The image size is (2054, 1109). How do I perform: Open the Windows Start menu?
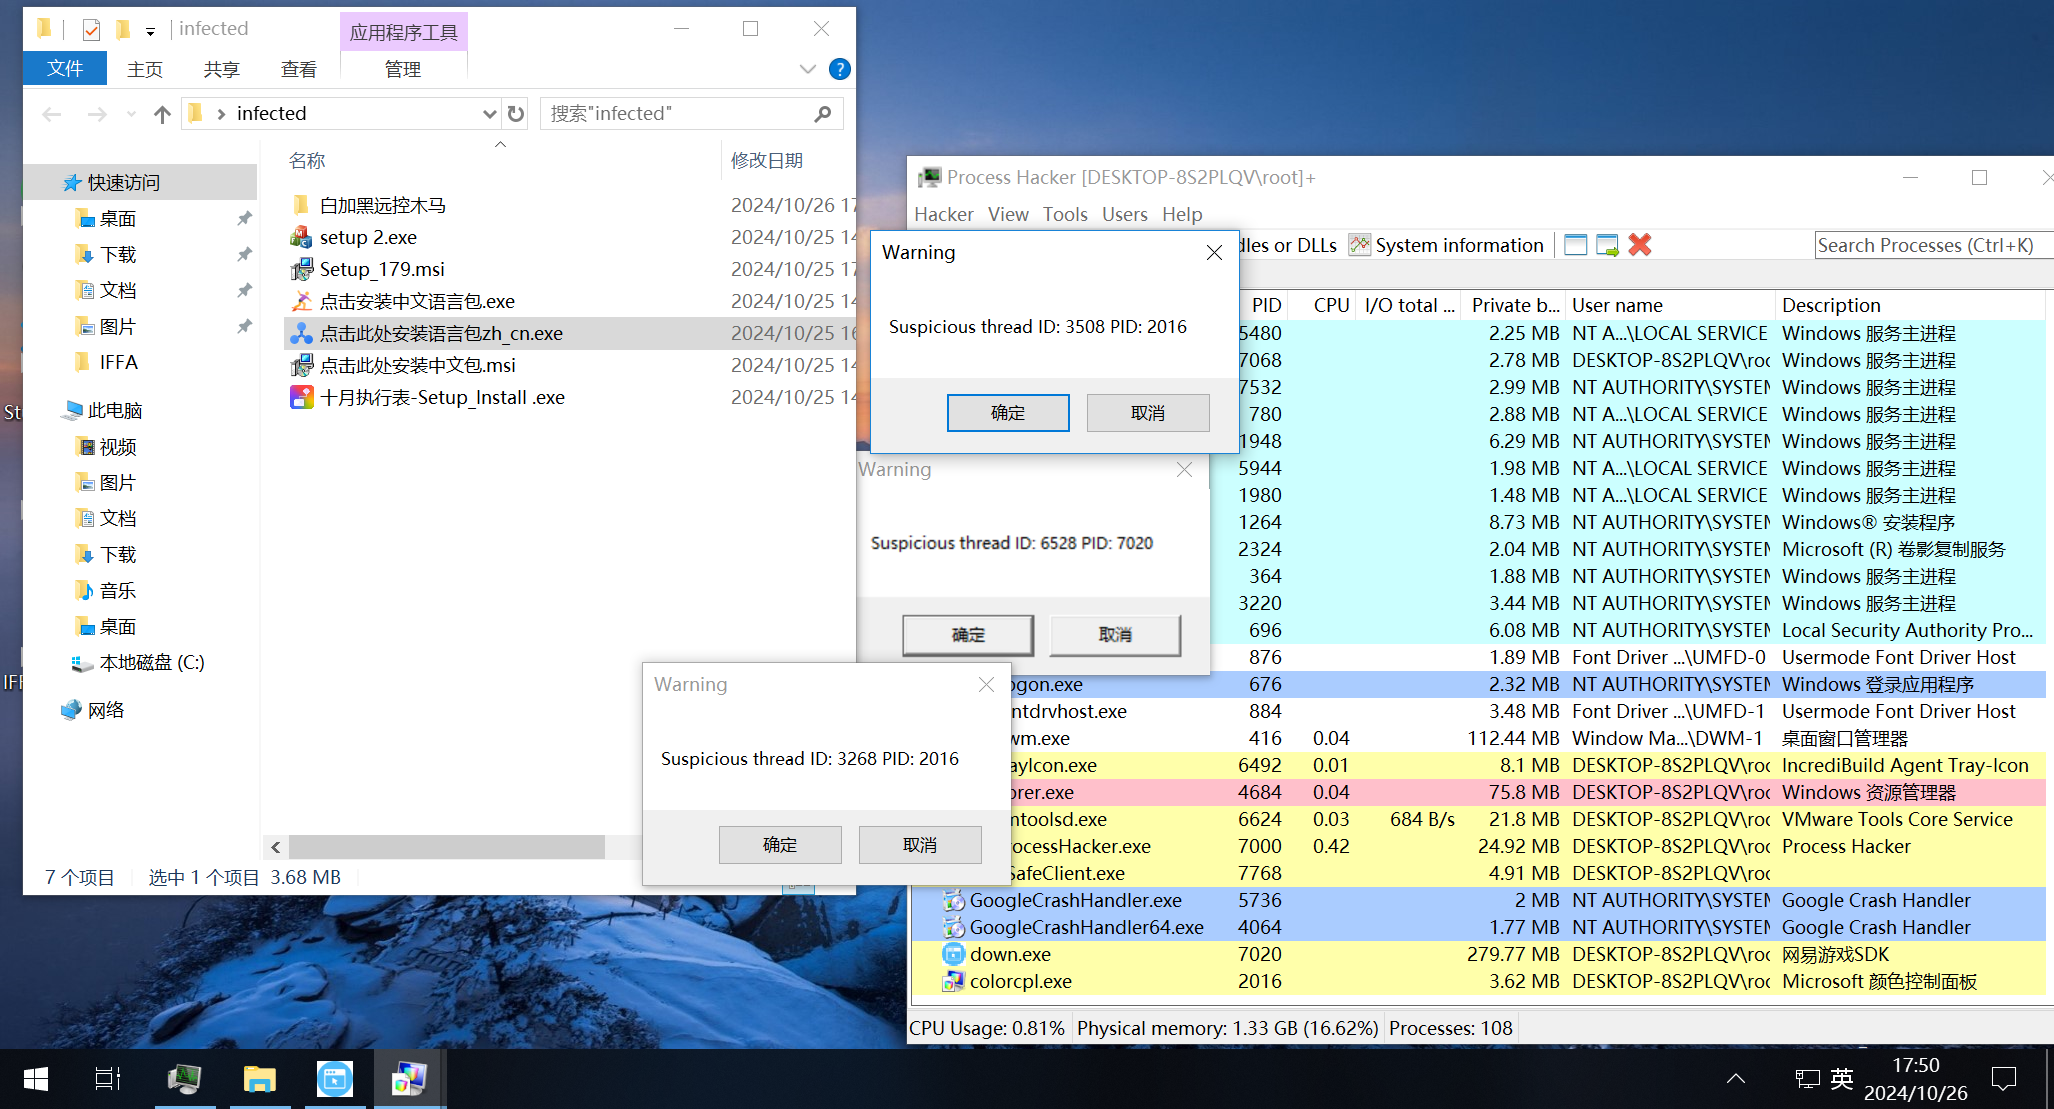tap(36, 1079)
